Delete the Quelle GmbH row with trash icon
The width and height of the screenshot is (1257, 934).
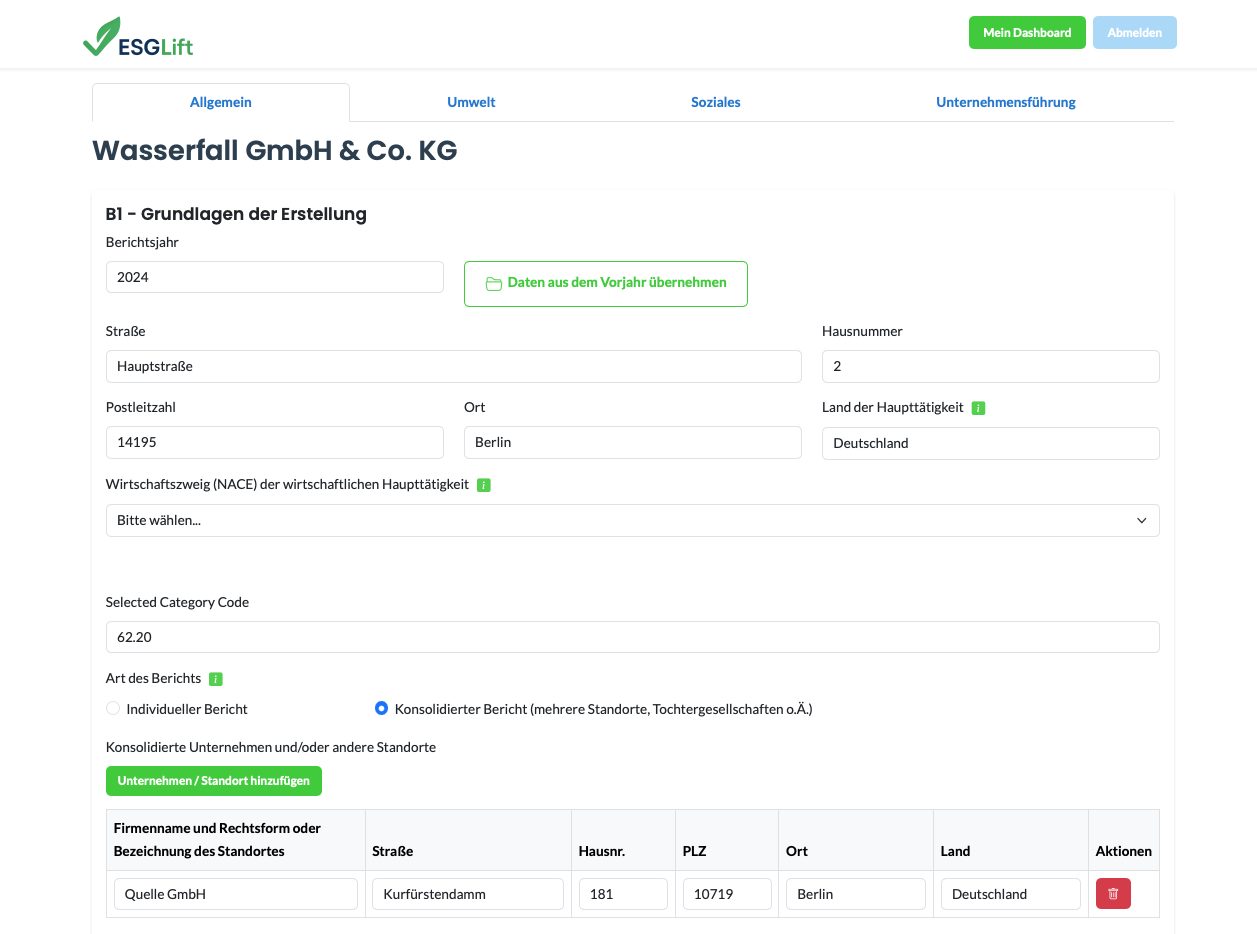[x=1113, y=894]
